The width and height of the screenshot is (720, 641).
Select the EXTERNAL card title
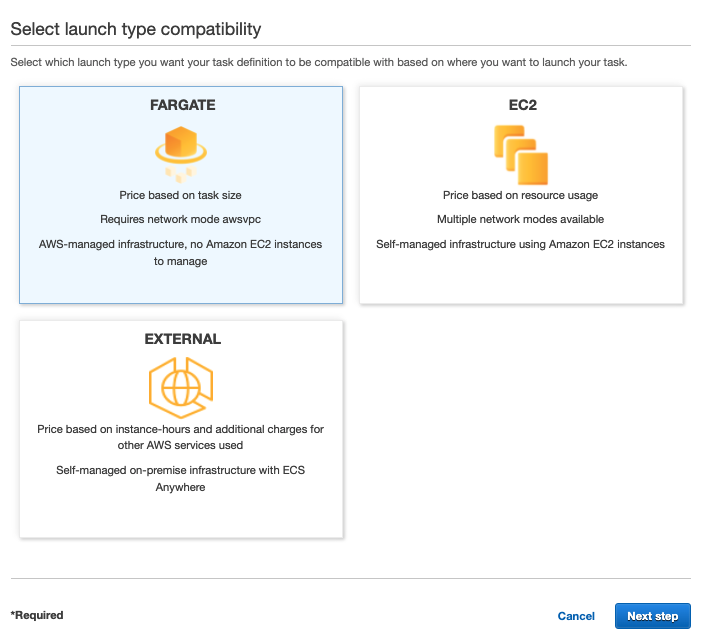[181, 339]
